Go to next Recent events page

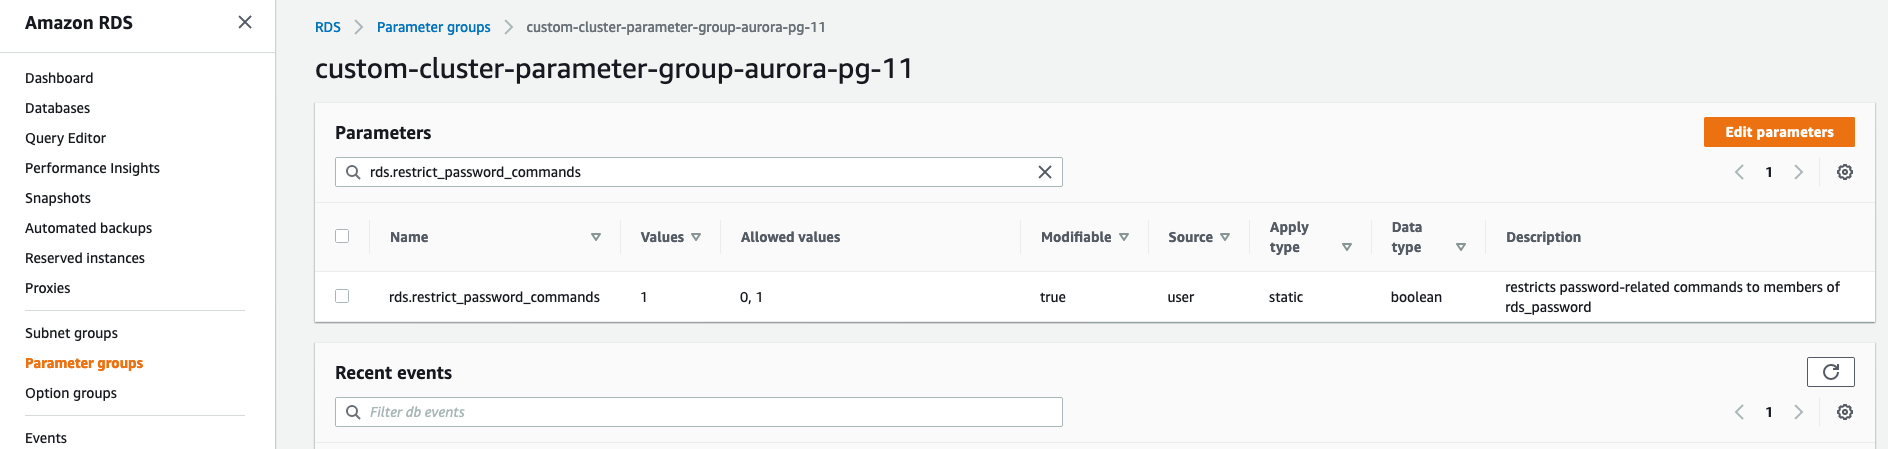(x=1799, y=412)
